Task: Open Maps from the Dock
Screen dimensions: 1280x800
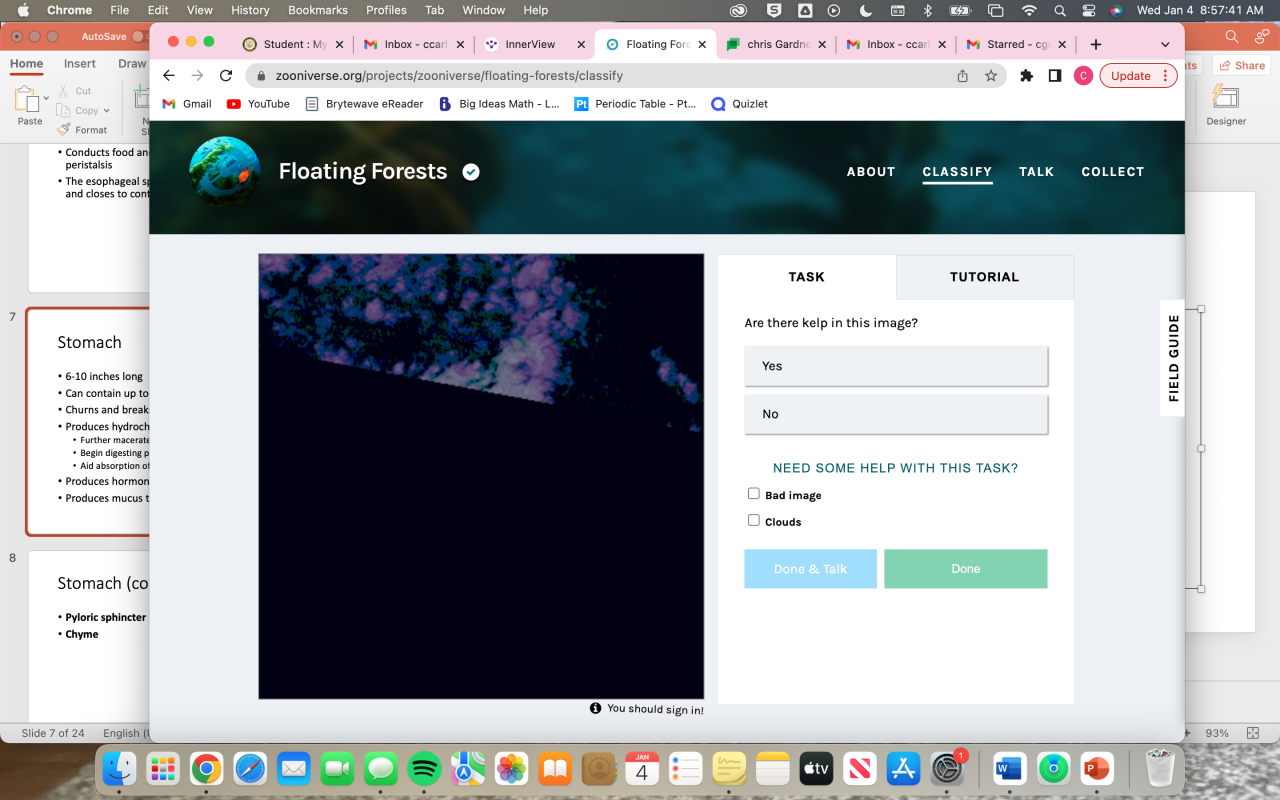Action: (x=468, y=769)
